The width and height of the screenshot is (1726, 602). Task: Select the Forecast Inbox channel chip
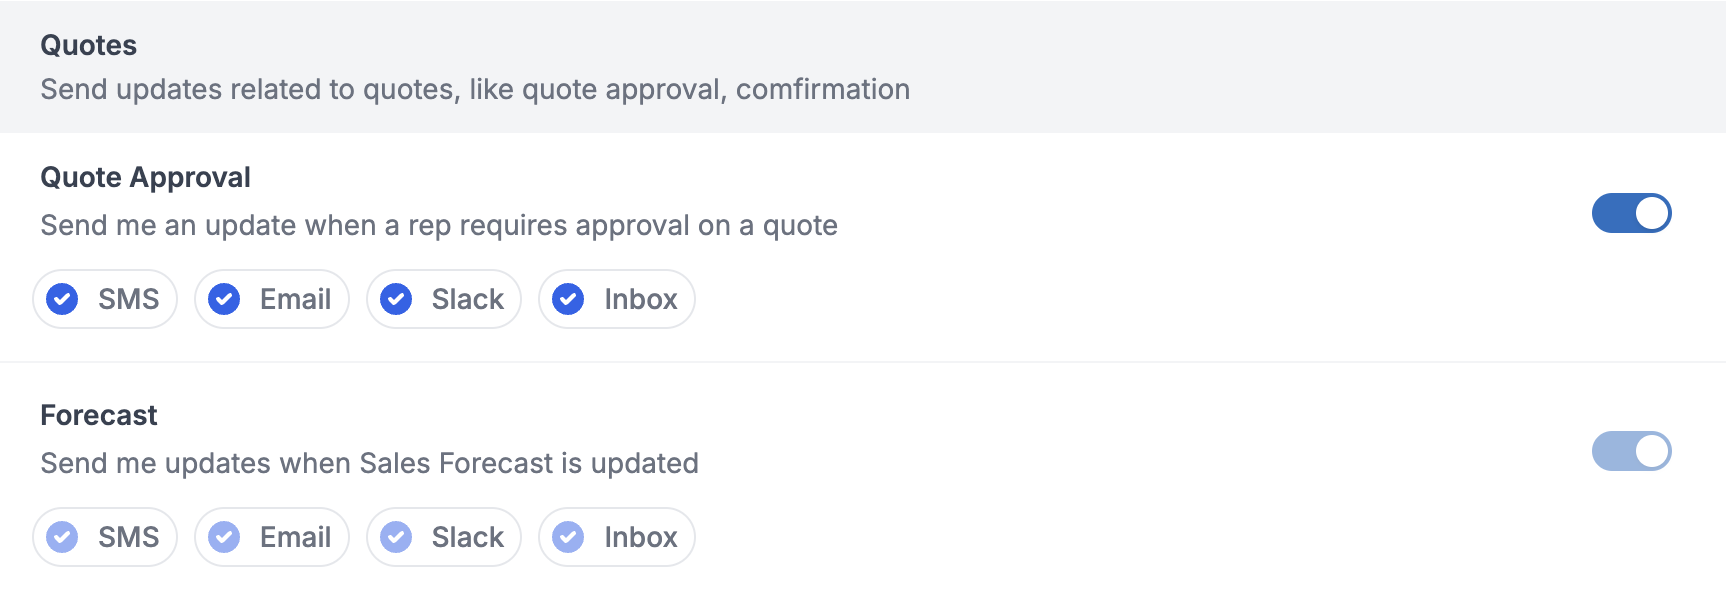coord(617,537)
